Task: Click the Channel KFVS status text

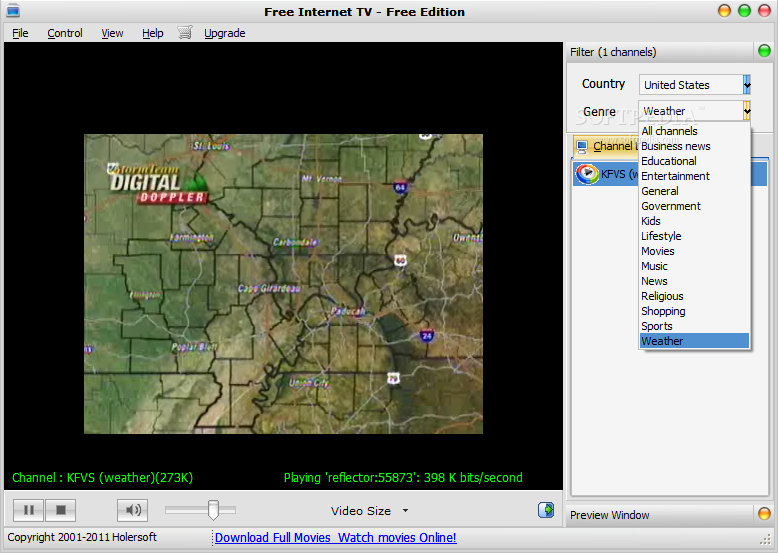Action: (102, 478)
